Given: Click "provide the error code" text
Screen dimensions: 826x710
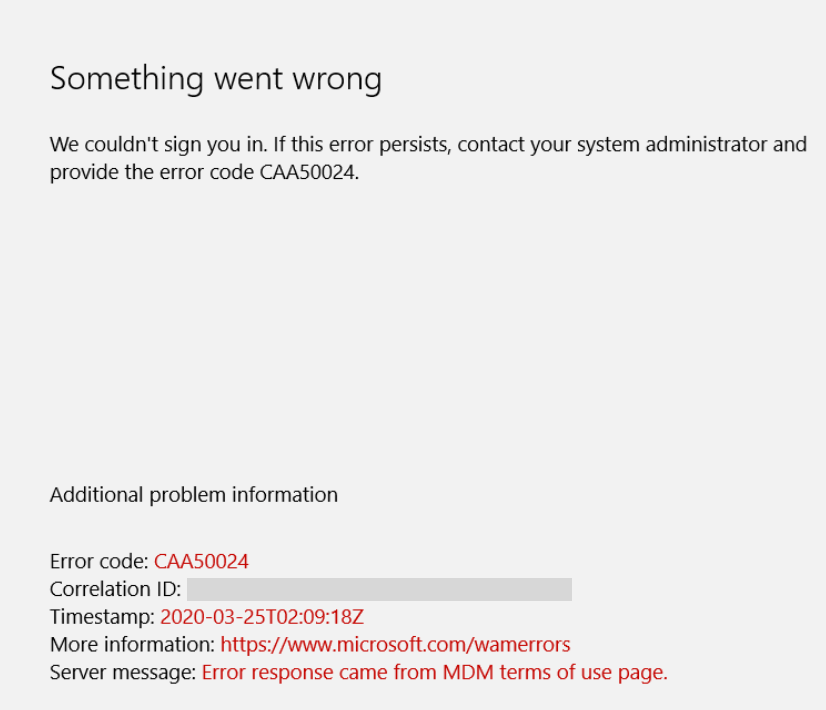Looking at the screenshot, I should click(152, 172).
